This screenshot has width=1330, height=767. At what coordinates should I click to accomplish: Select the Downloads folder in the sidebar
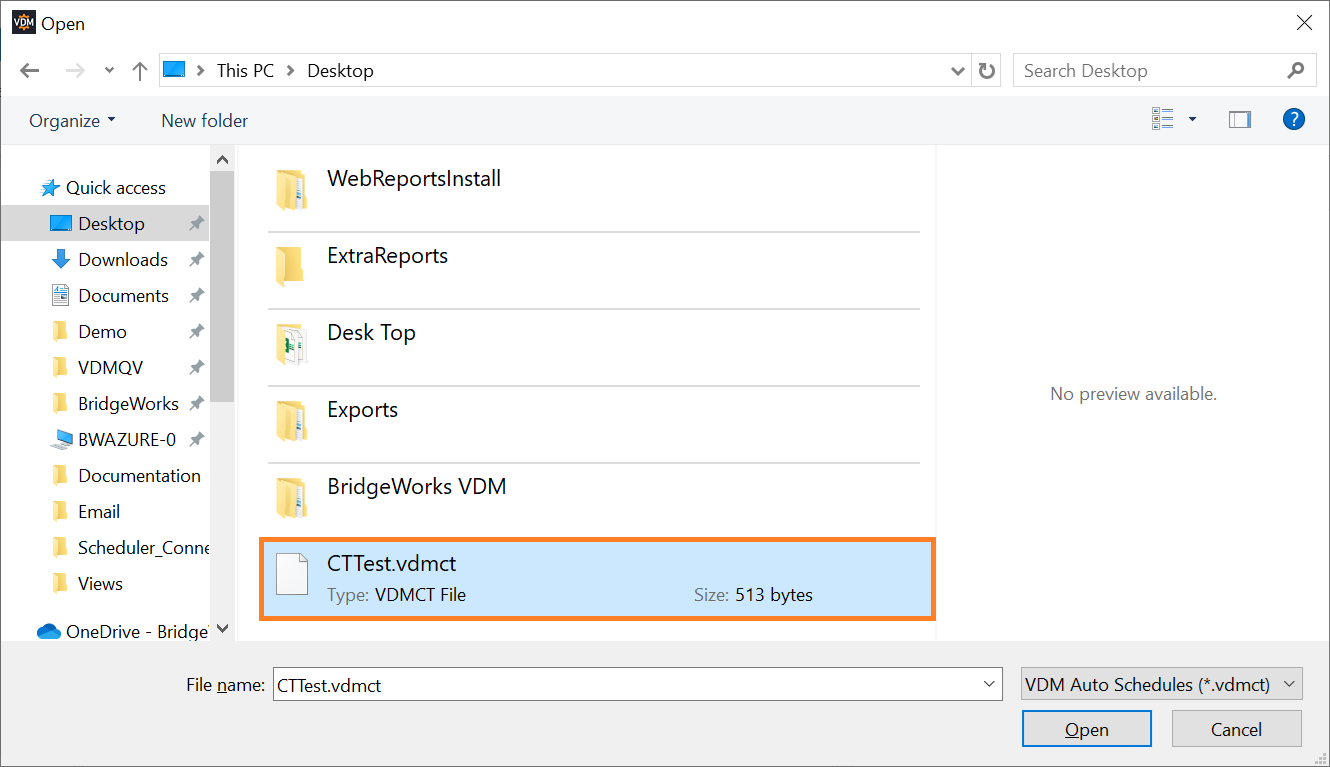(x=123, y=259)
